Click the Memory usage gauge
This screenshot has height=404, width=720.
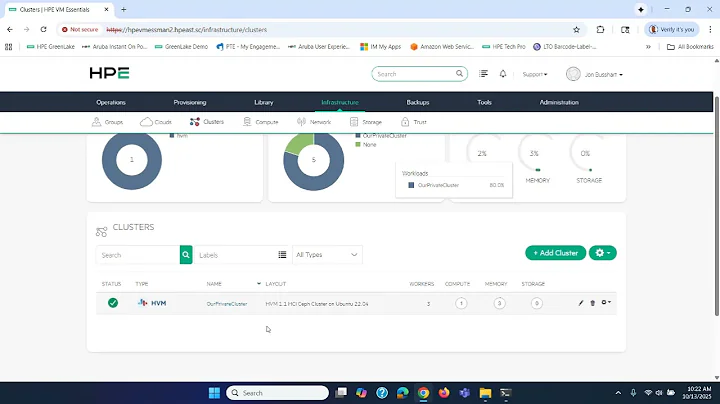point(537,154)
